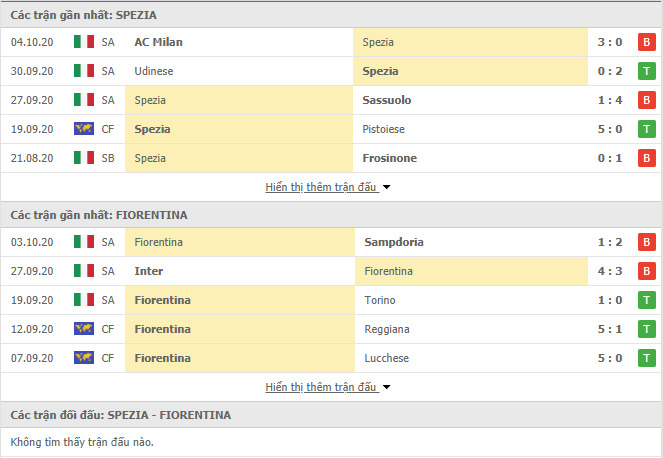Click red B badge for Inter vs Fiorentina
The width and height of the screenshot is (663, 458).
coord(647,271)
